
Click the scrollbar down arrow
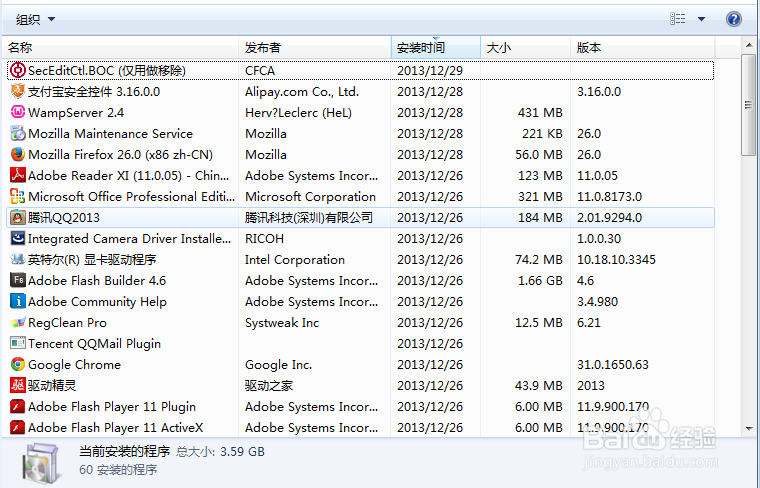tap(749, 429)
